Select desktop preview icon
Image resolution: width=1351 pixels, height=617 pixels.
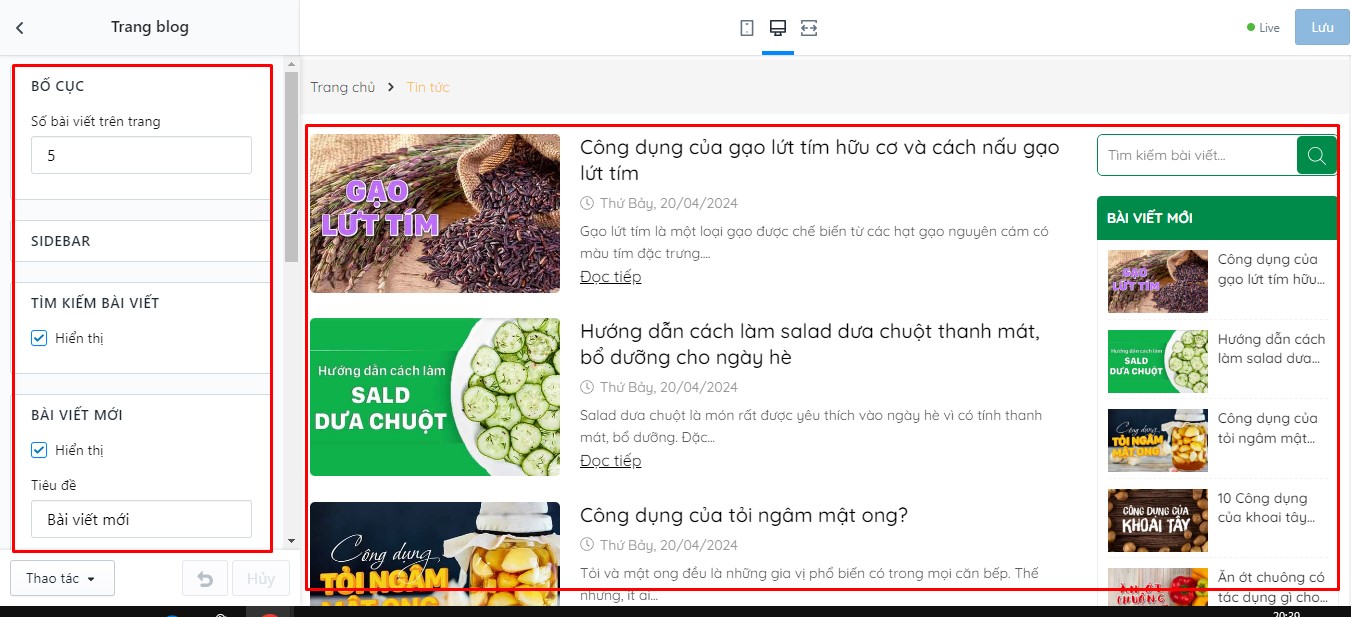tap(778, 28)
